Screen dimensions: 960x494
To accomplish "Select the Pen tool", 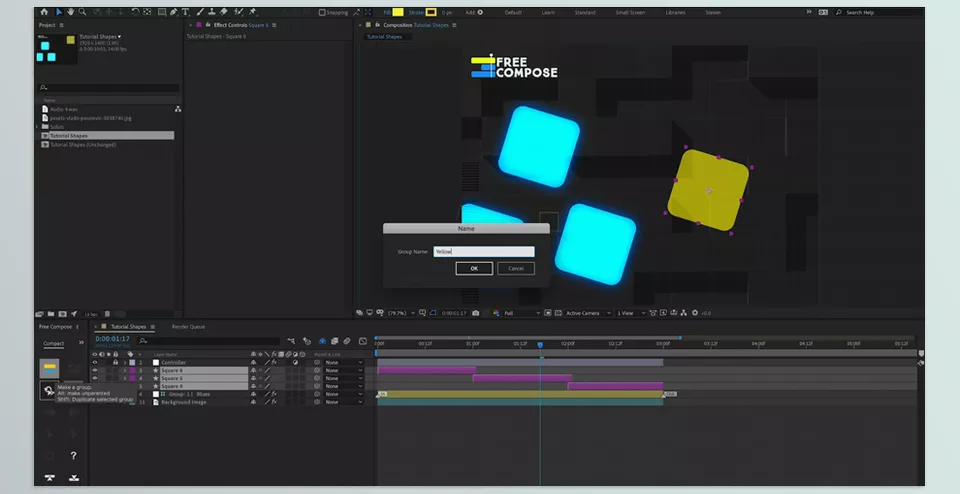I will (x=174, y=12).
